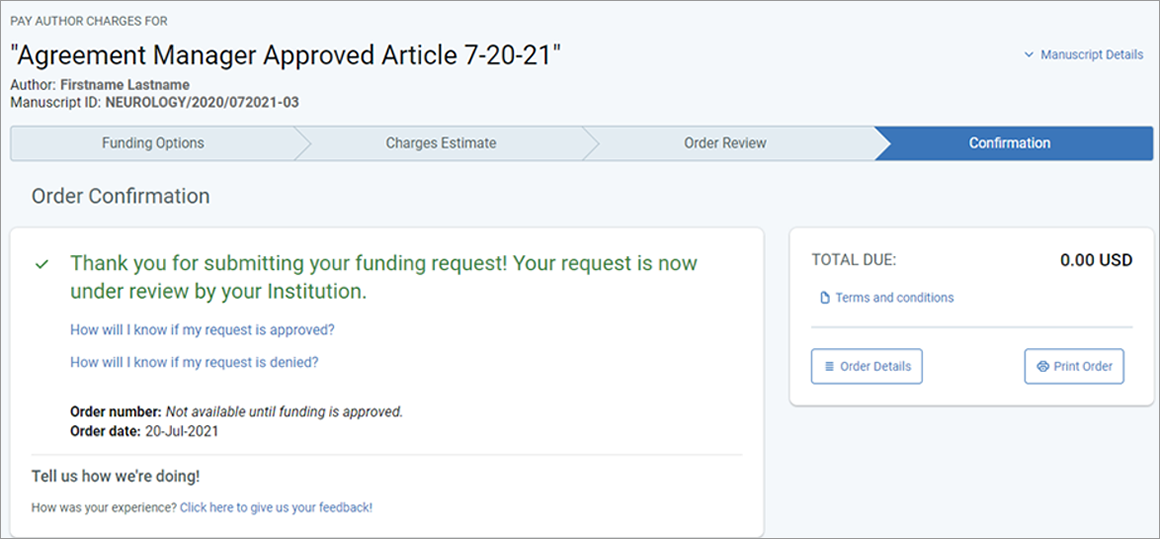1160x539 pixels.
Task: Click the Confirmation step
Action: pos(1010,143)
